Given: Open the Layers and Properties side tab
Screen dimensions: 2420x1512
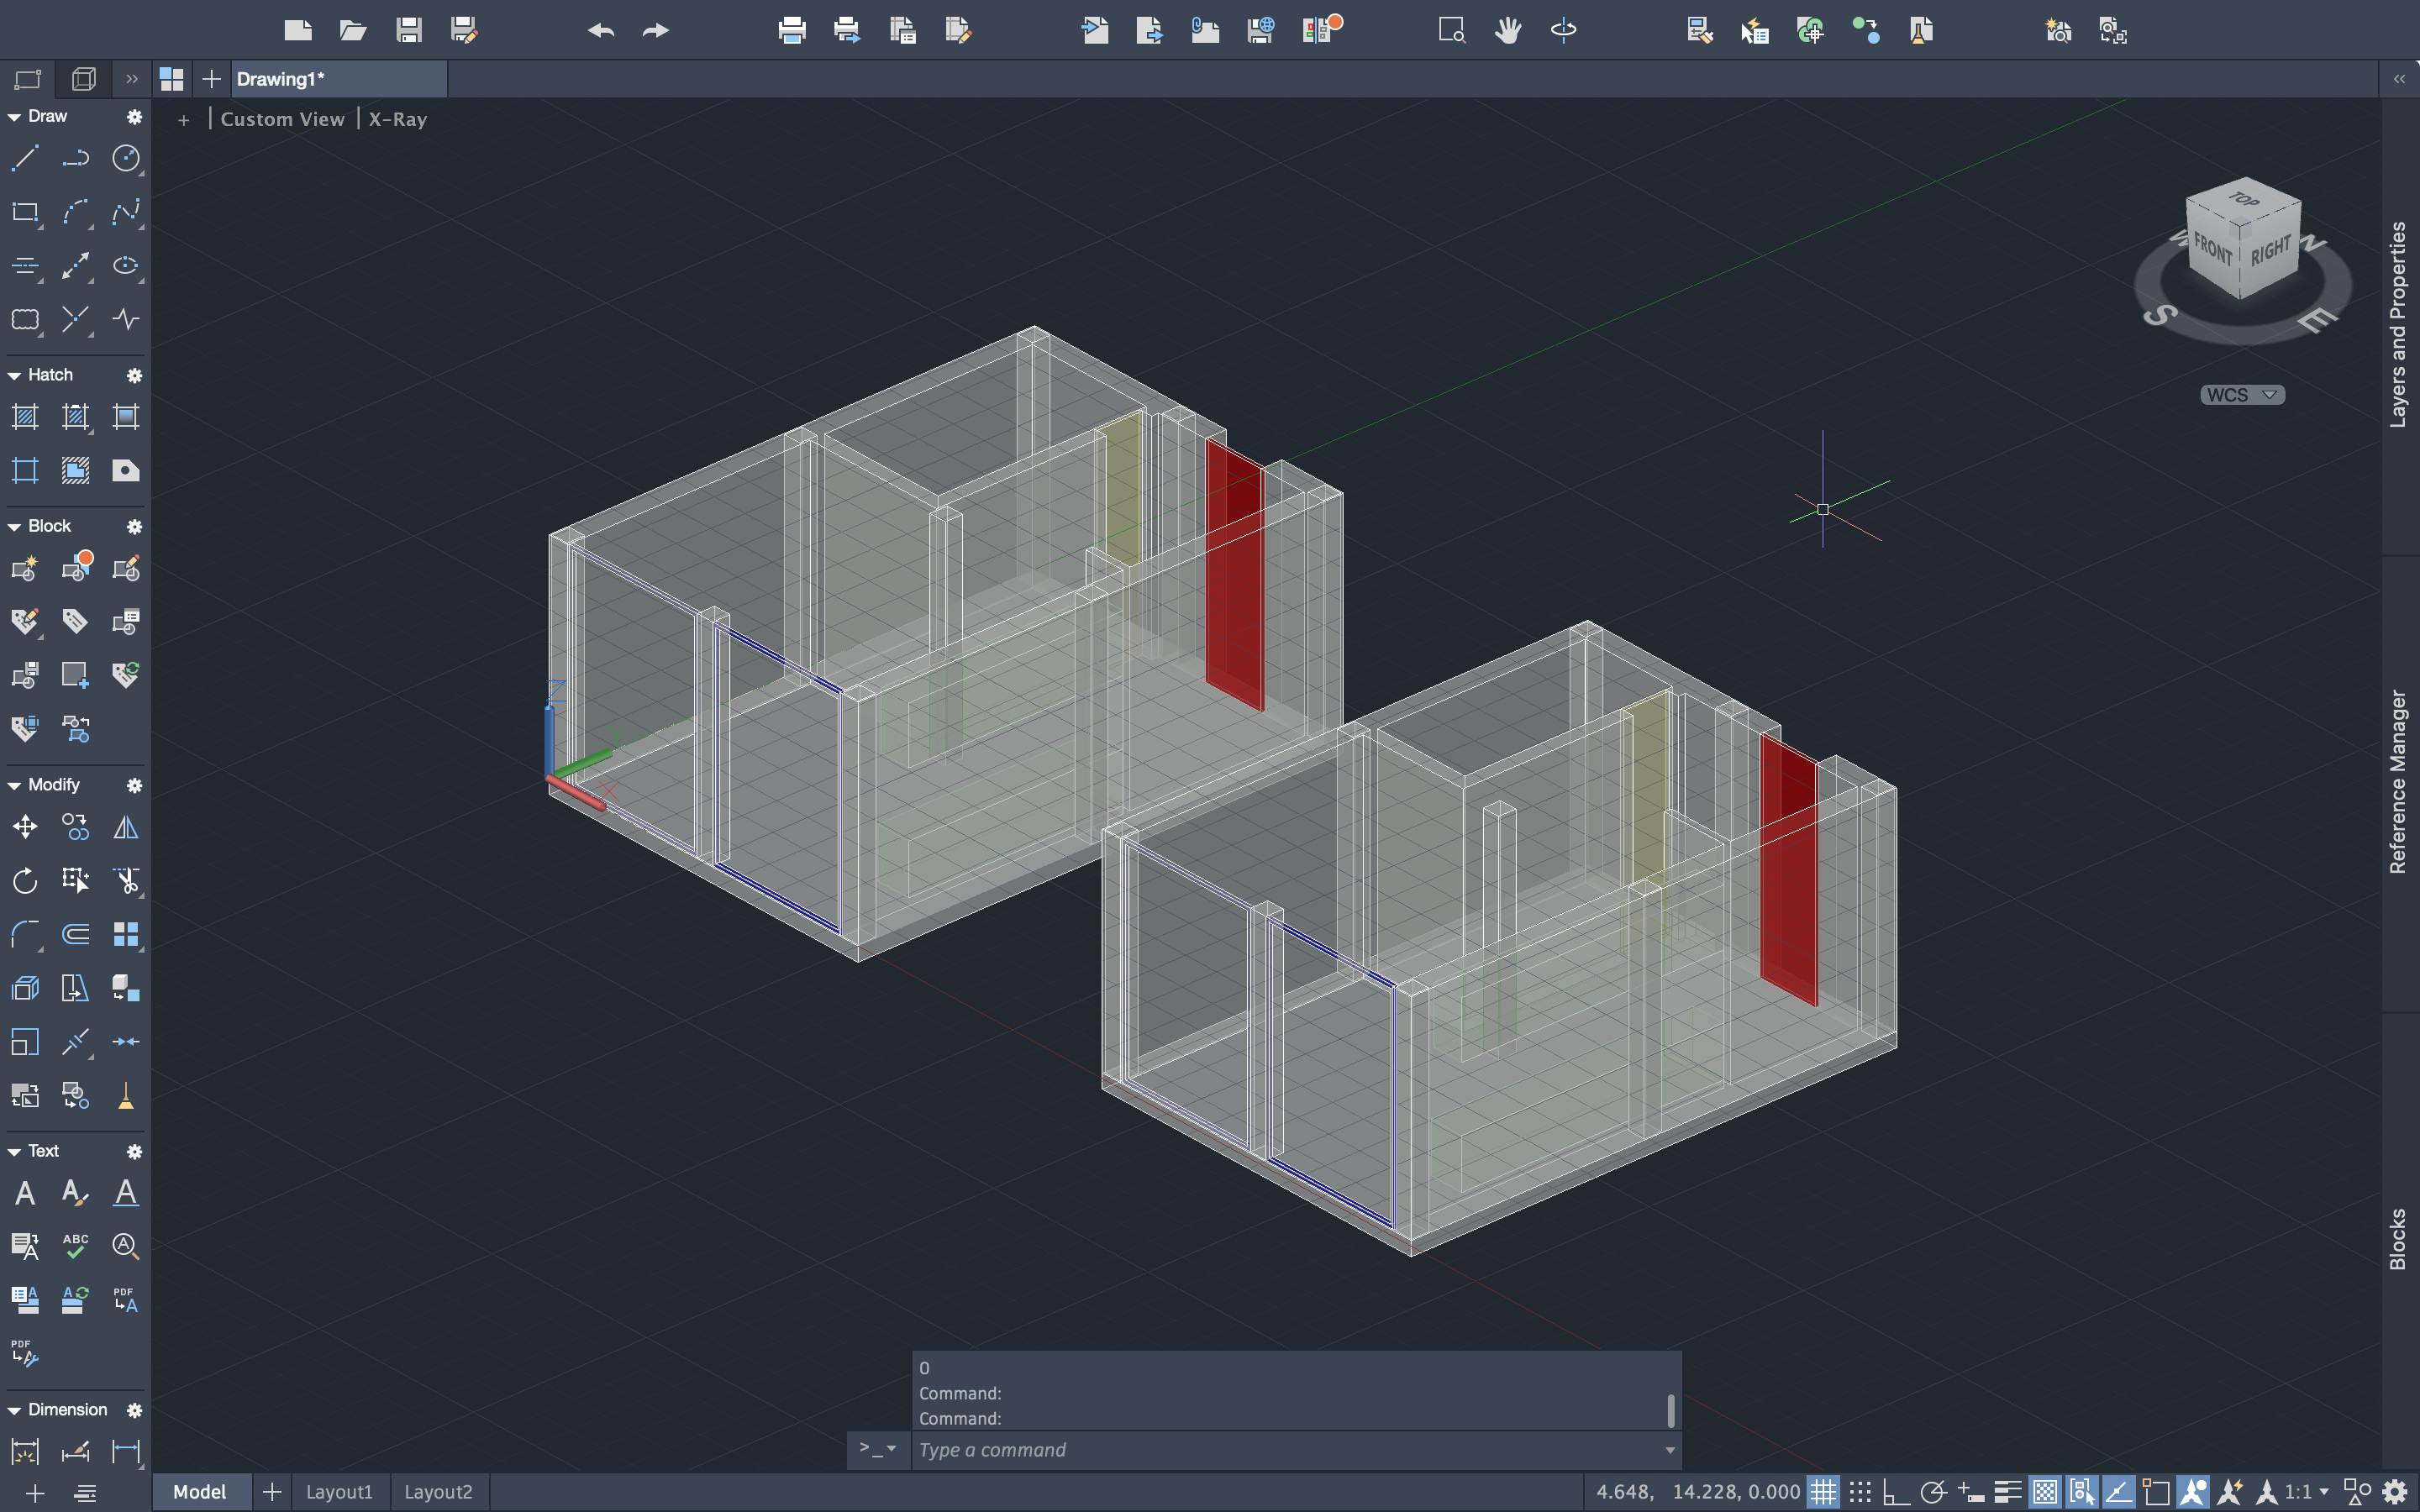Looking at the screenshot, I should 2398,325.
